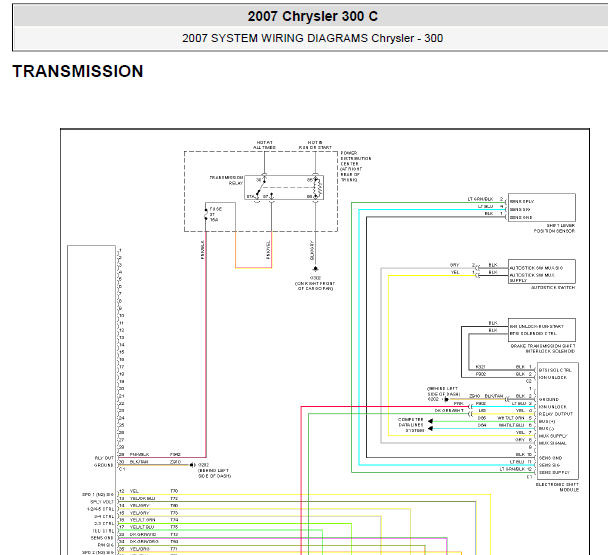Click the MUX SUPPLY pin label

coord(553,436)
